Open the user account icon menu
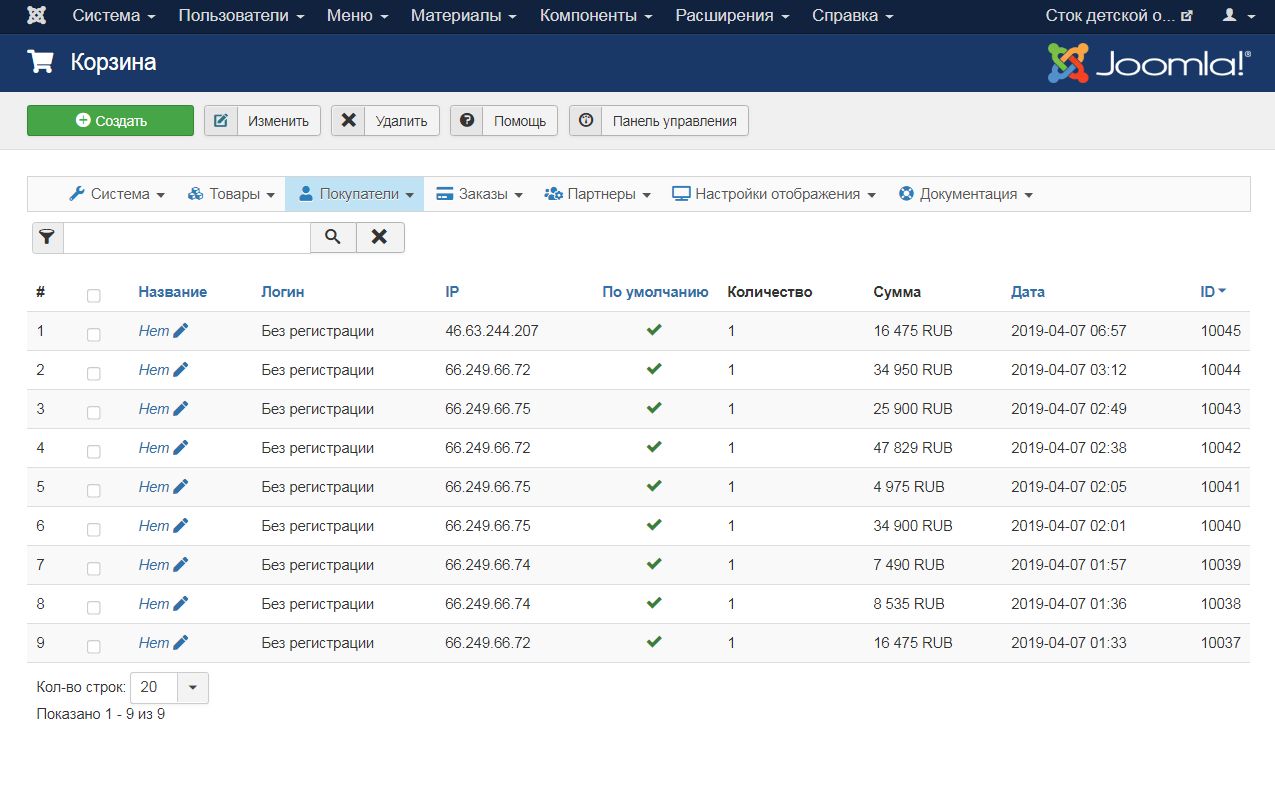The image size is (1275, 803). [1236, 16]
